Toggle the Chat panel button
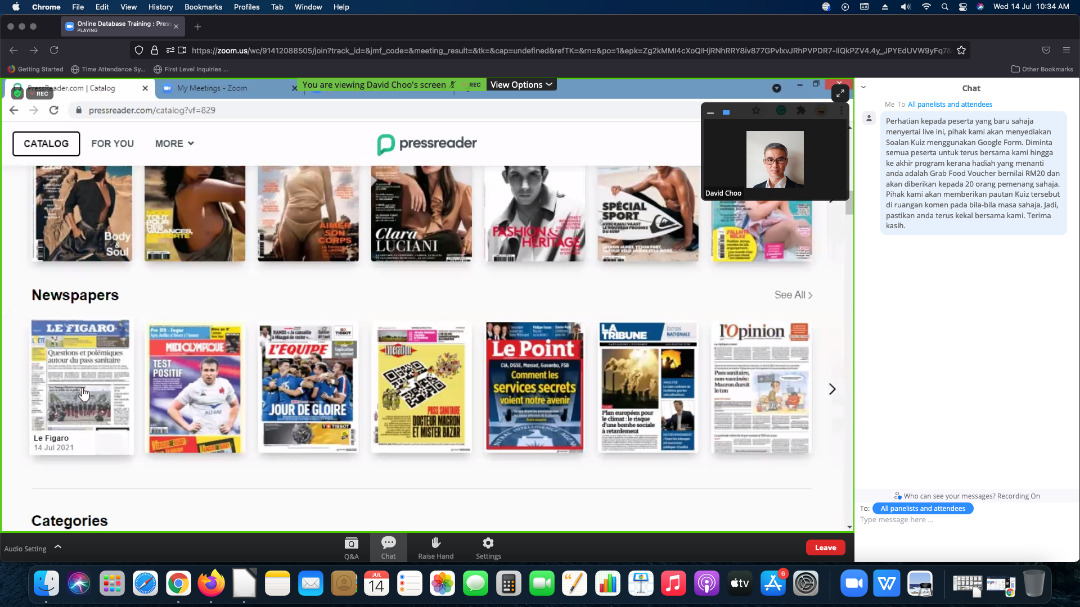1080x607 pixels. 388,548
